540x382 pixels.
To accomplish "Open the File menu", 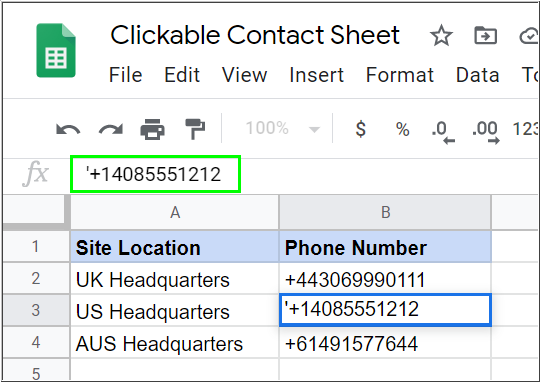I will [126, 75].
